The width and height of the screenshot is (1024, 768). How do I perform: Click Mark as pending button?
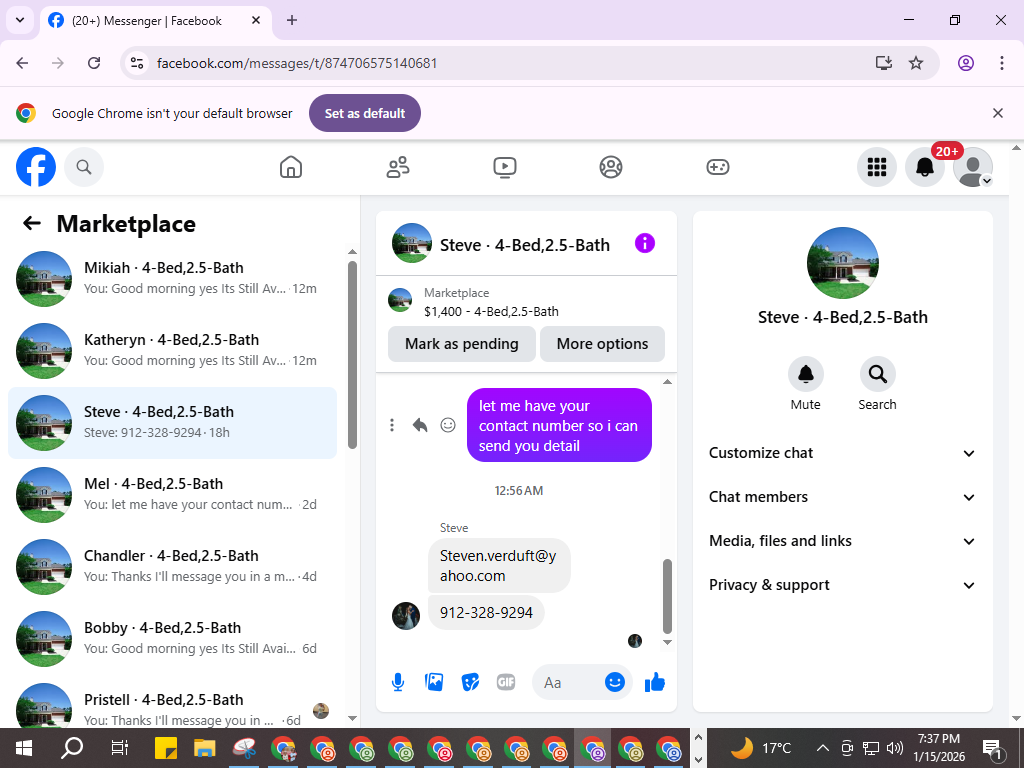click(x=462, y=344)
